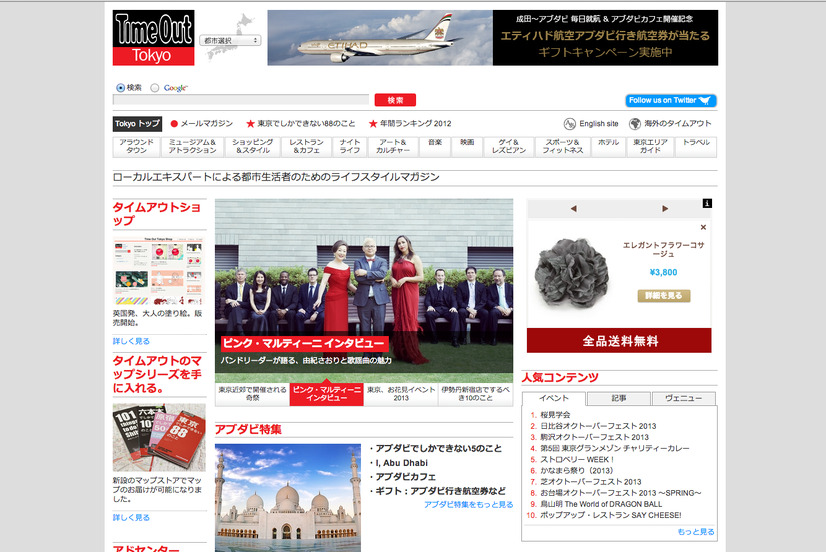Viewport: 826px width, 552px height.
Task: Open 音楽 menu item
Action: click(x=435, y=146)
